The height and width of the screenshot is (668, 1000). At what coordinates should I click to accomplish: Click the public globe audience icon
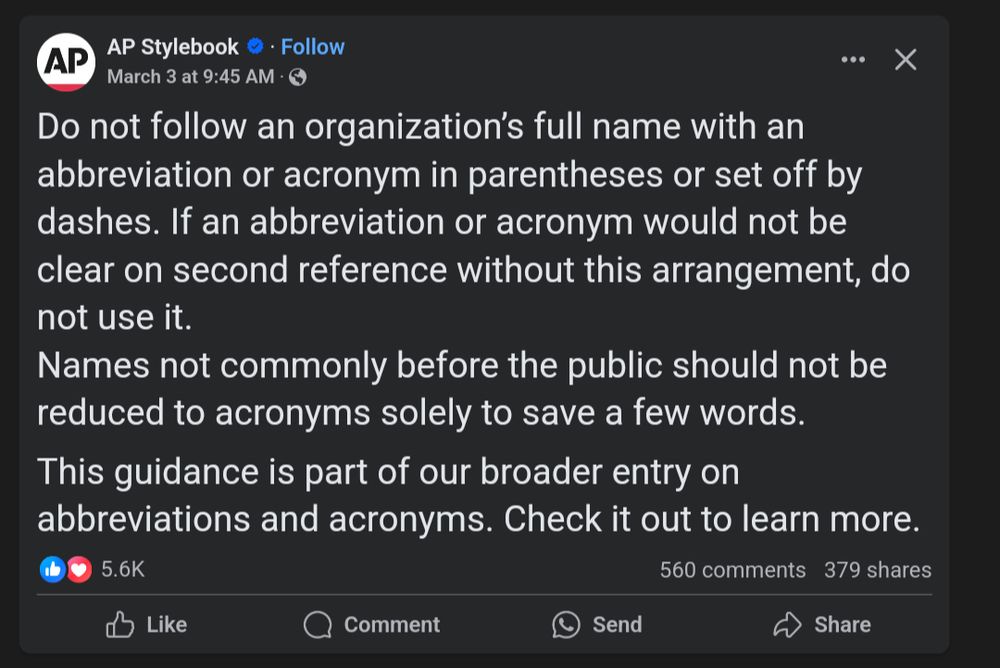(x=297, y=77)
